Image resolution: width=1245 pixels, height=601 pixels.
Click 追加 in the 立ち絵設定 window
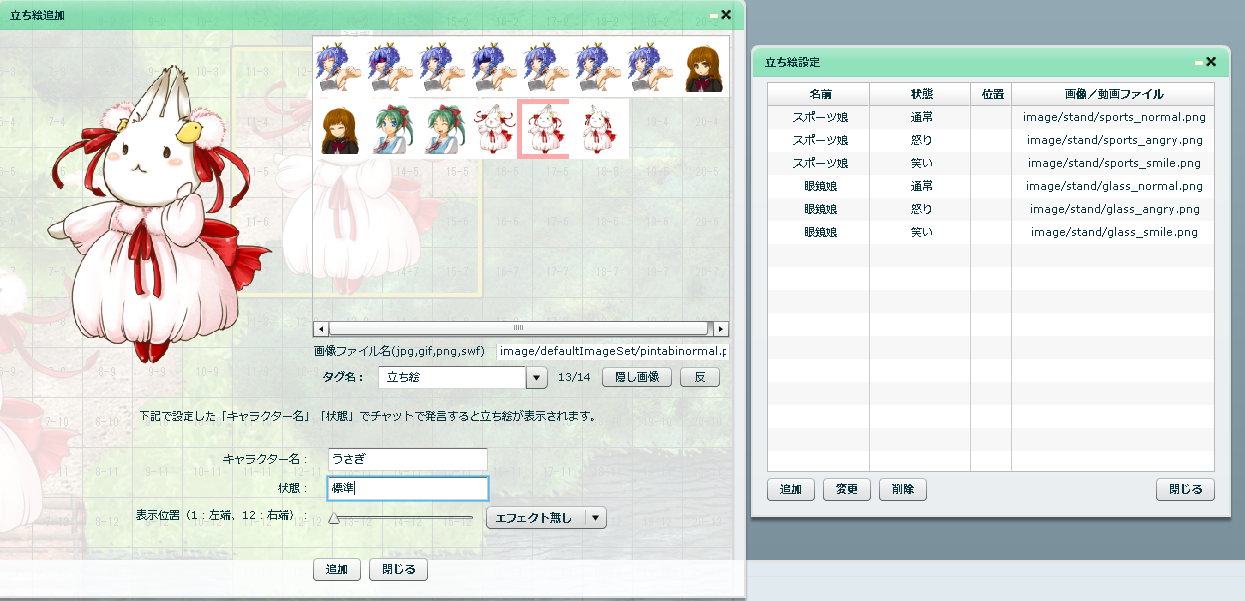click(791, 490)
